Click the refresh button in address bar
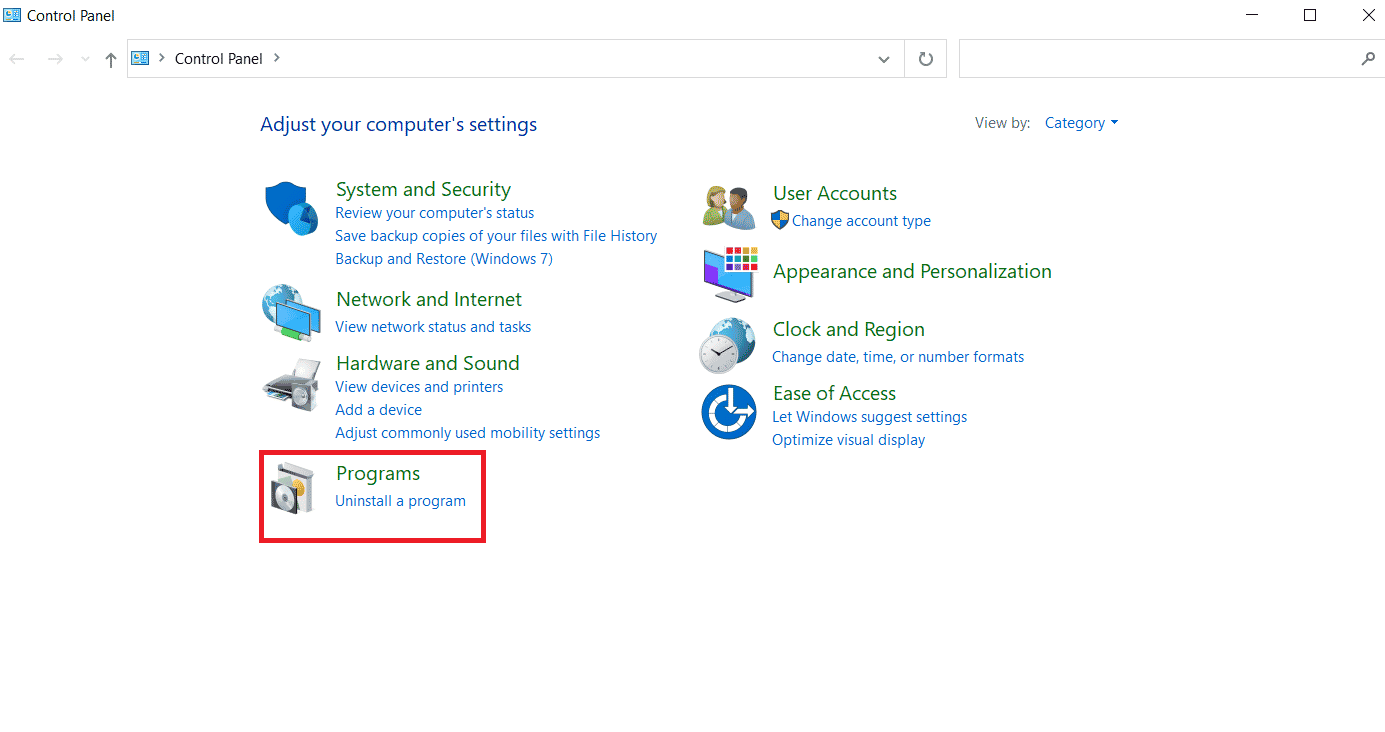 (x=925, y=59)
